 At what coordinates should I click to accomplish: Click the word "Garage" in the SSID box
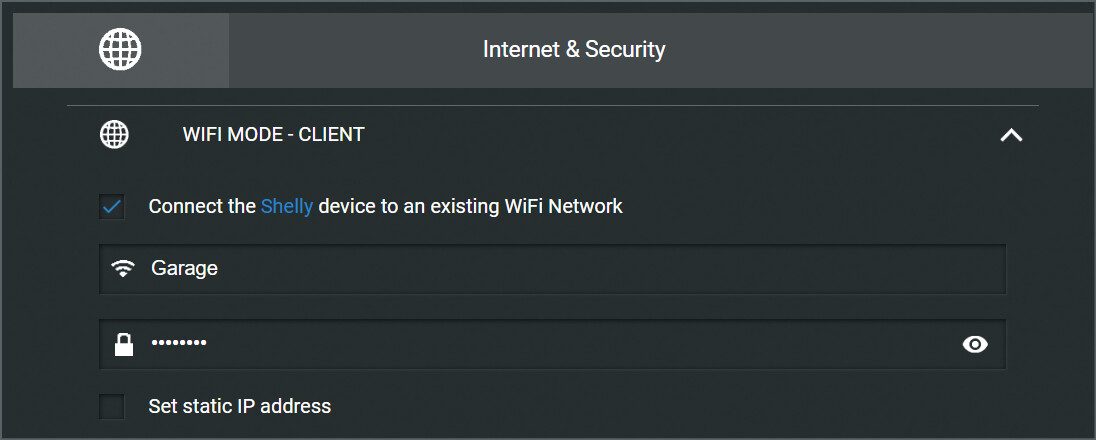pyautogui.click(x=184, y=268)
